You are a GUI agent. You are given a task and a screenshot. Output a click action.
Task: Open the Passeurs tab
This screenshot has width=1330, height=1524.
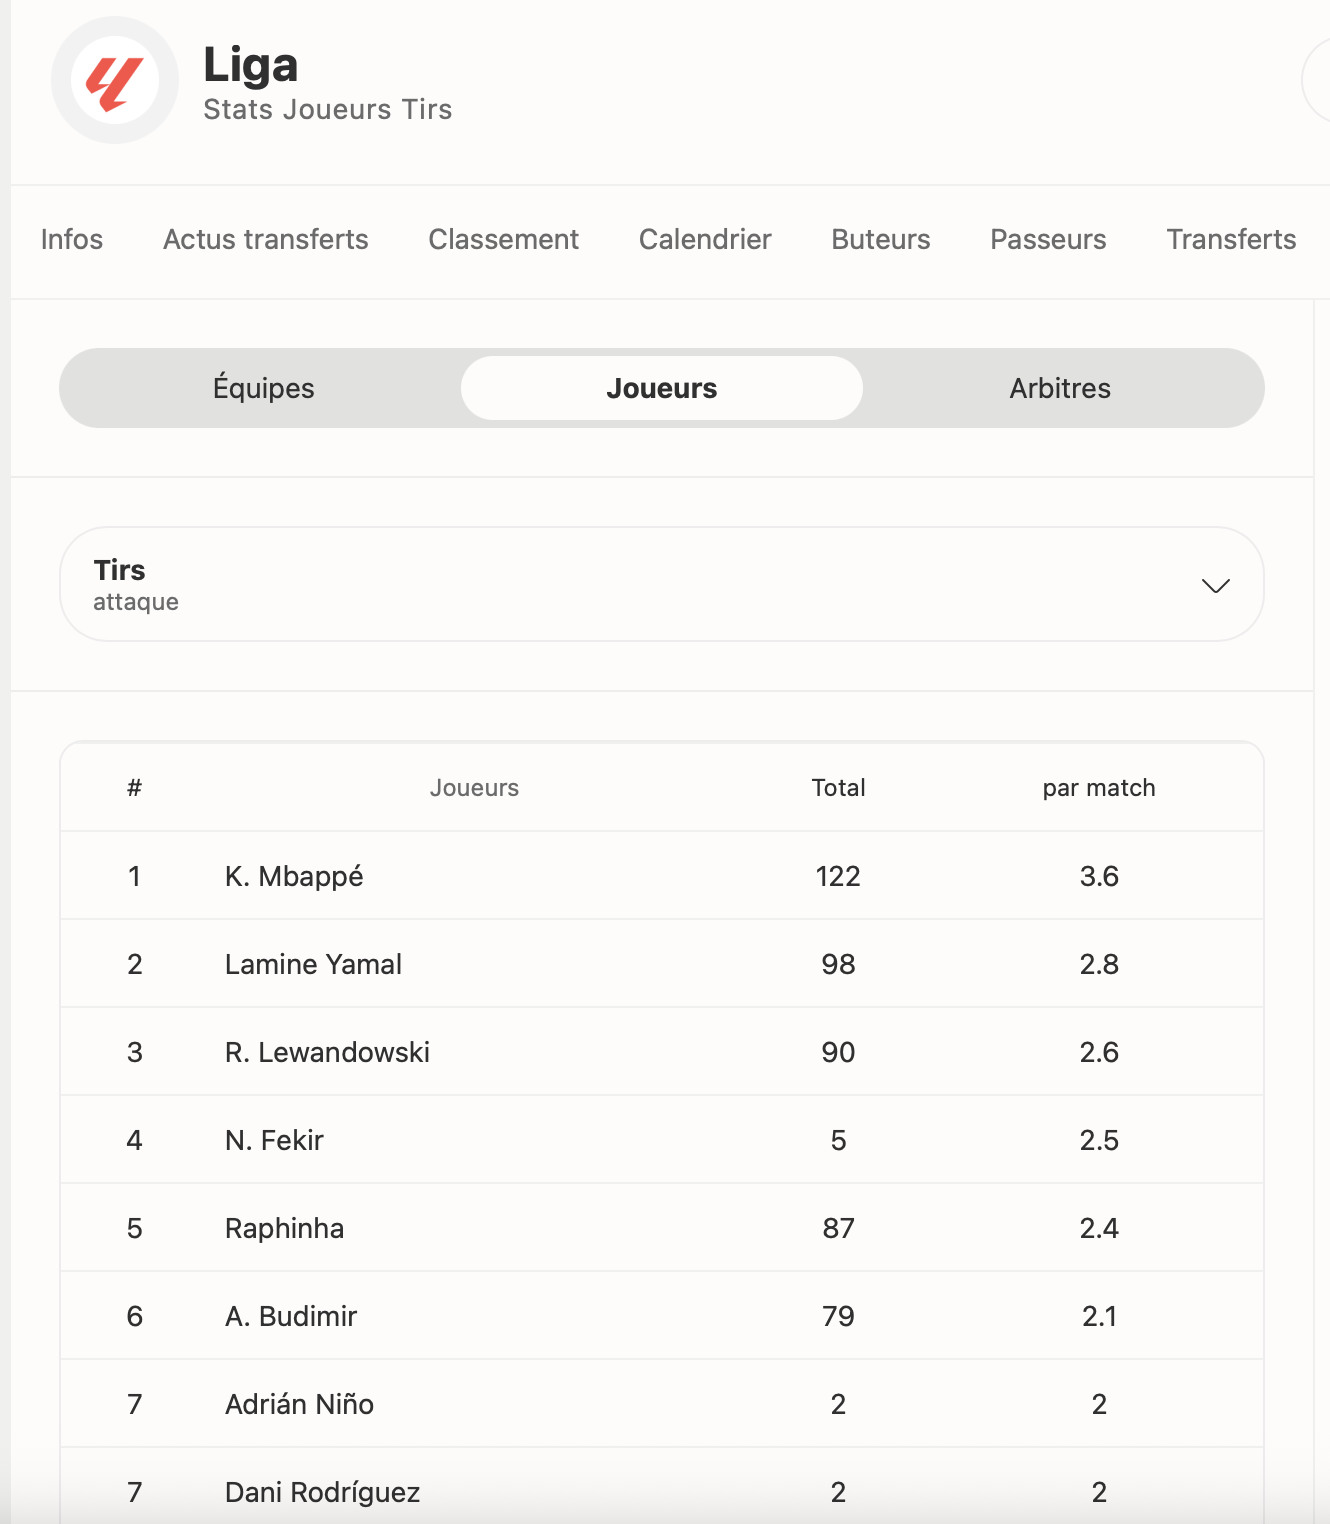pyautogui.click(x=1048, y=240)
